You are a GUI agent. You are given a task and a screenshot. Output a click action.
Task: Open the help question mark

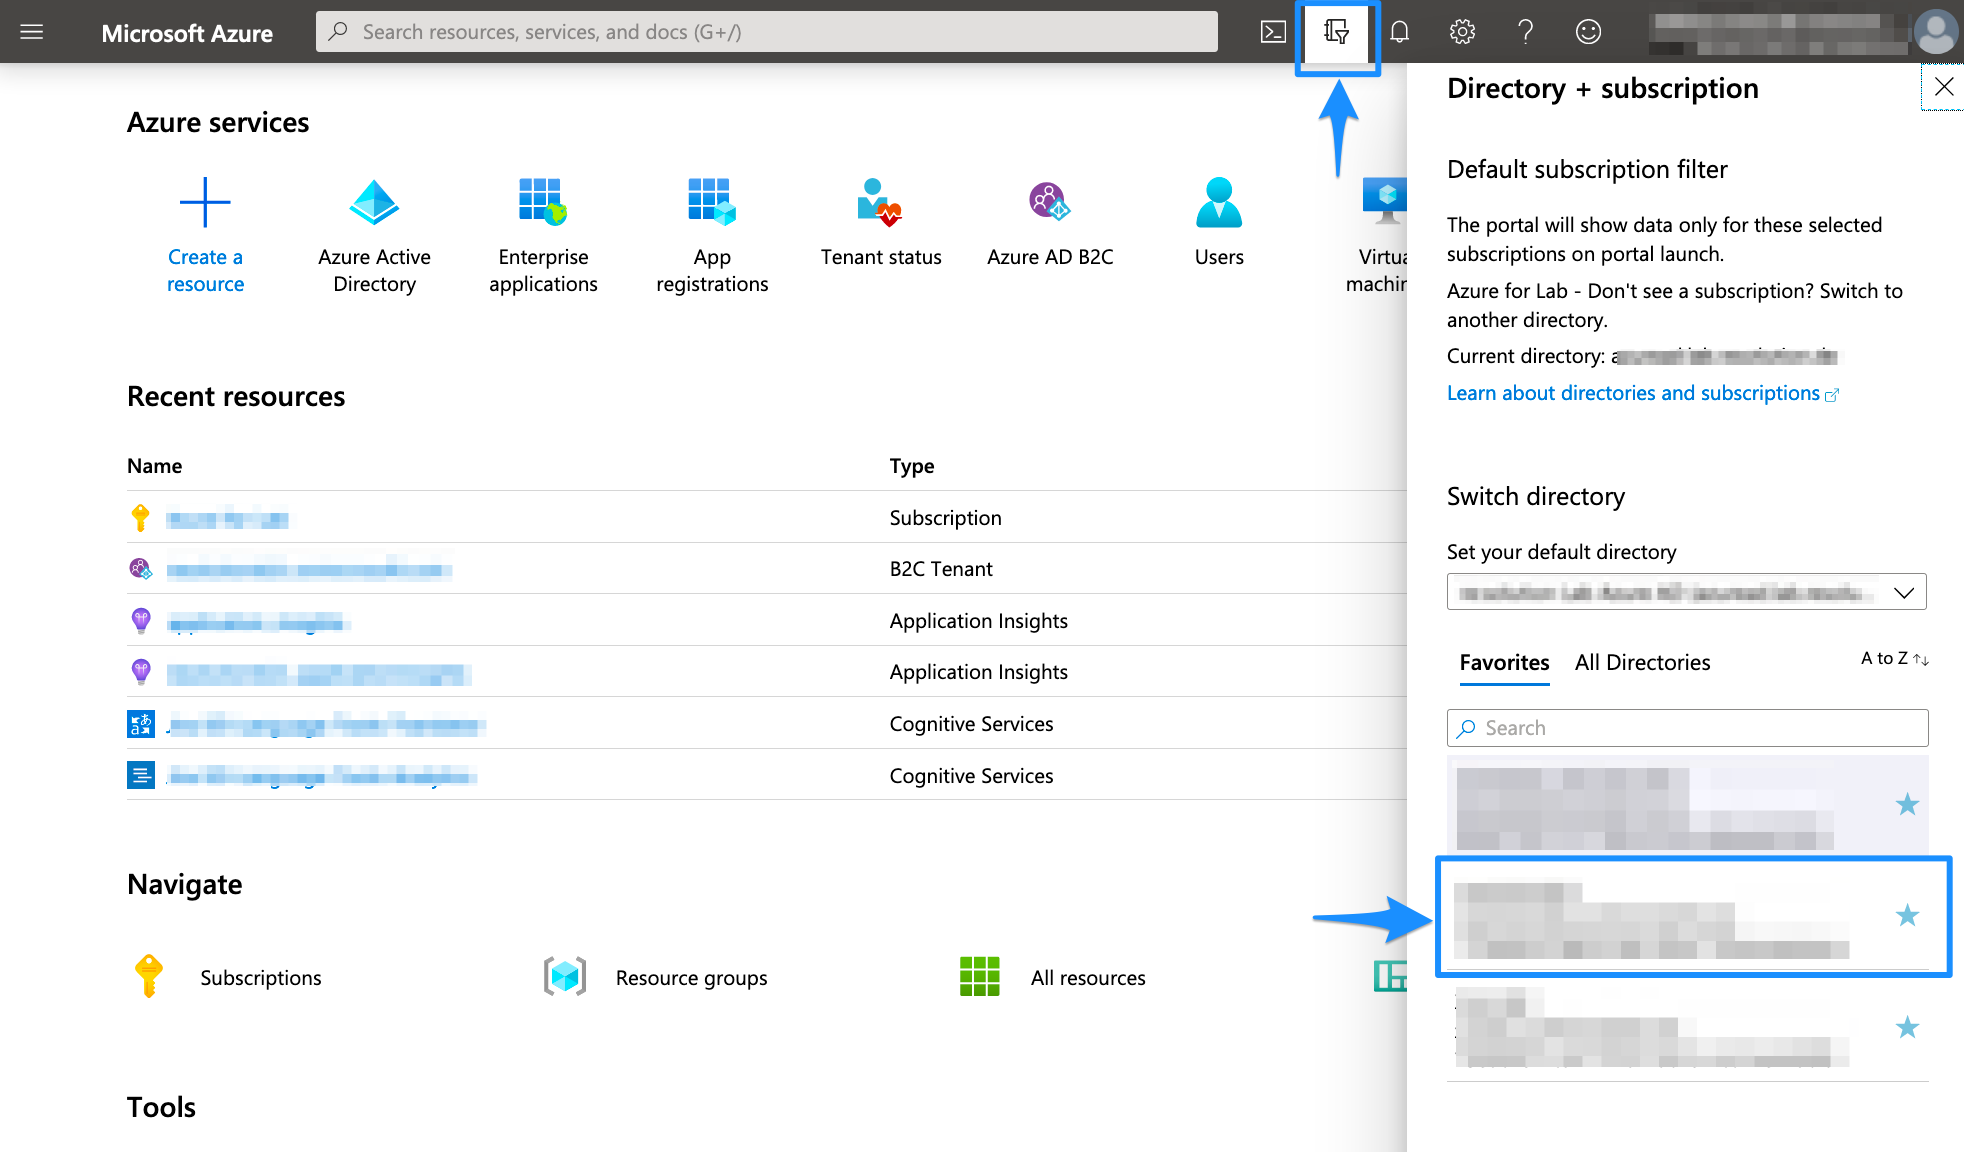tap(1525, 32)
